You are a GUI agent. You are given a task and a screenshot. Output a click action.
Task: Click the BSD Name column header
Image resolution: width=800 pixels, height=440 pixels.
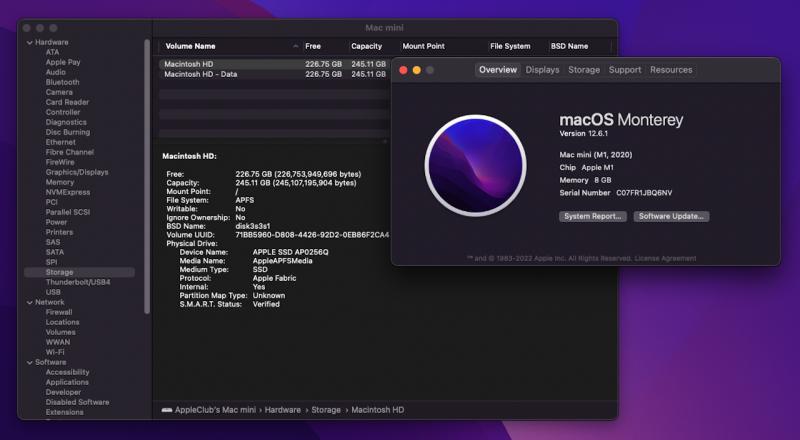tap(569, 46)
